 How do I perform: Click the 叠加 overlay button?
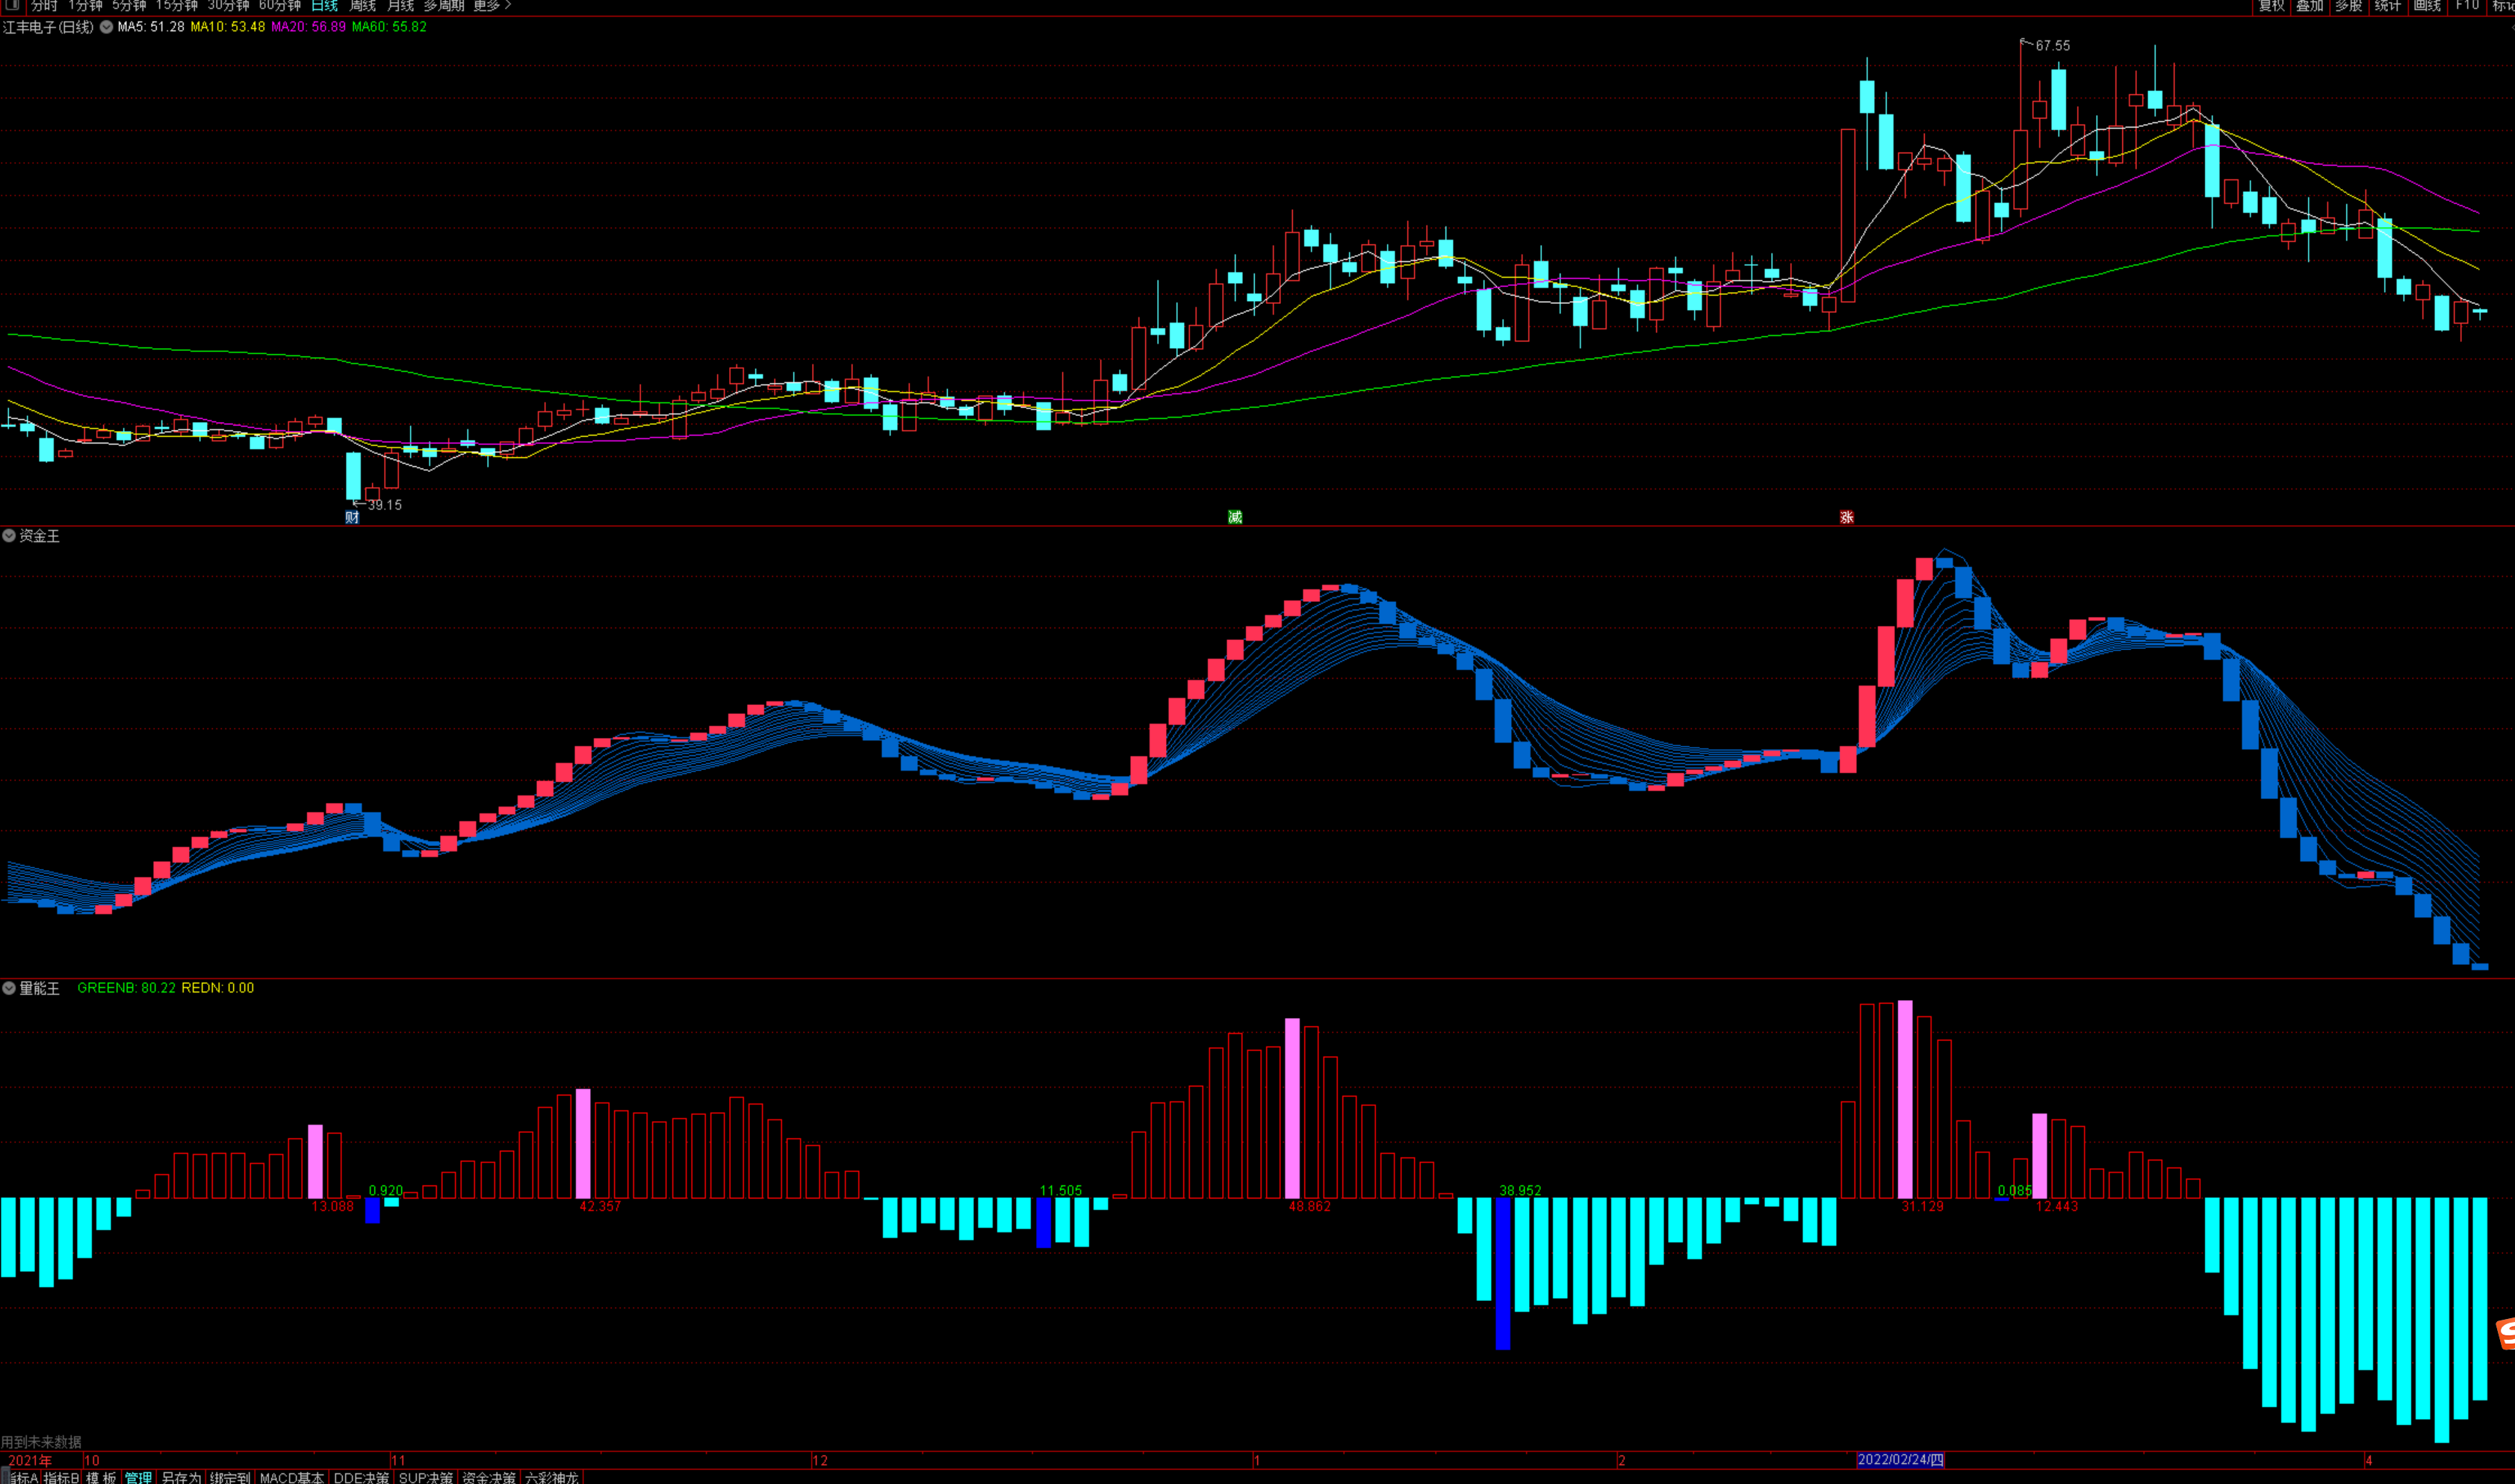2310,5
